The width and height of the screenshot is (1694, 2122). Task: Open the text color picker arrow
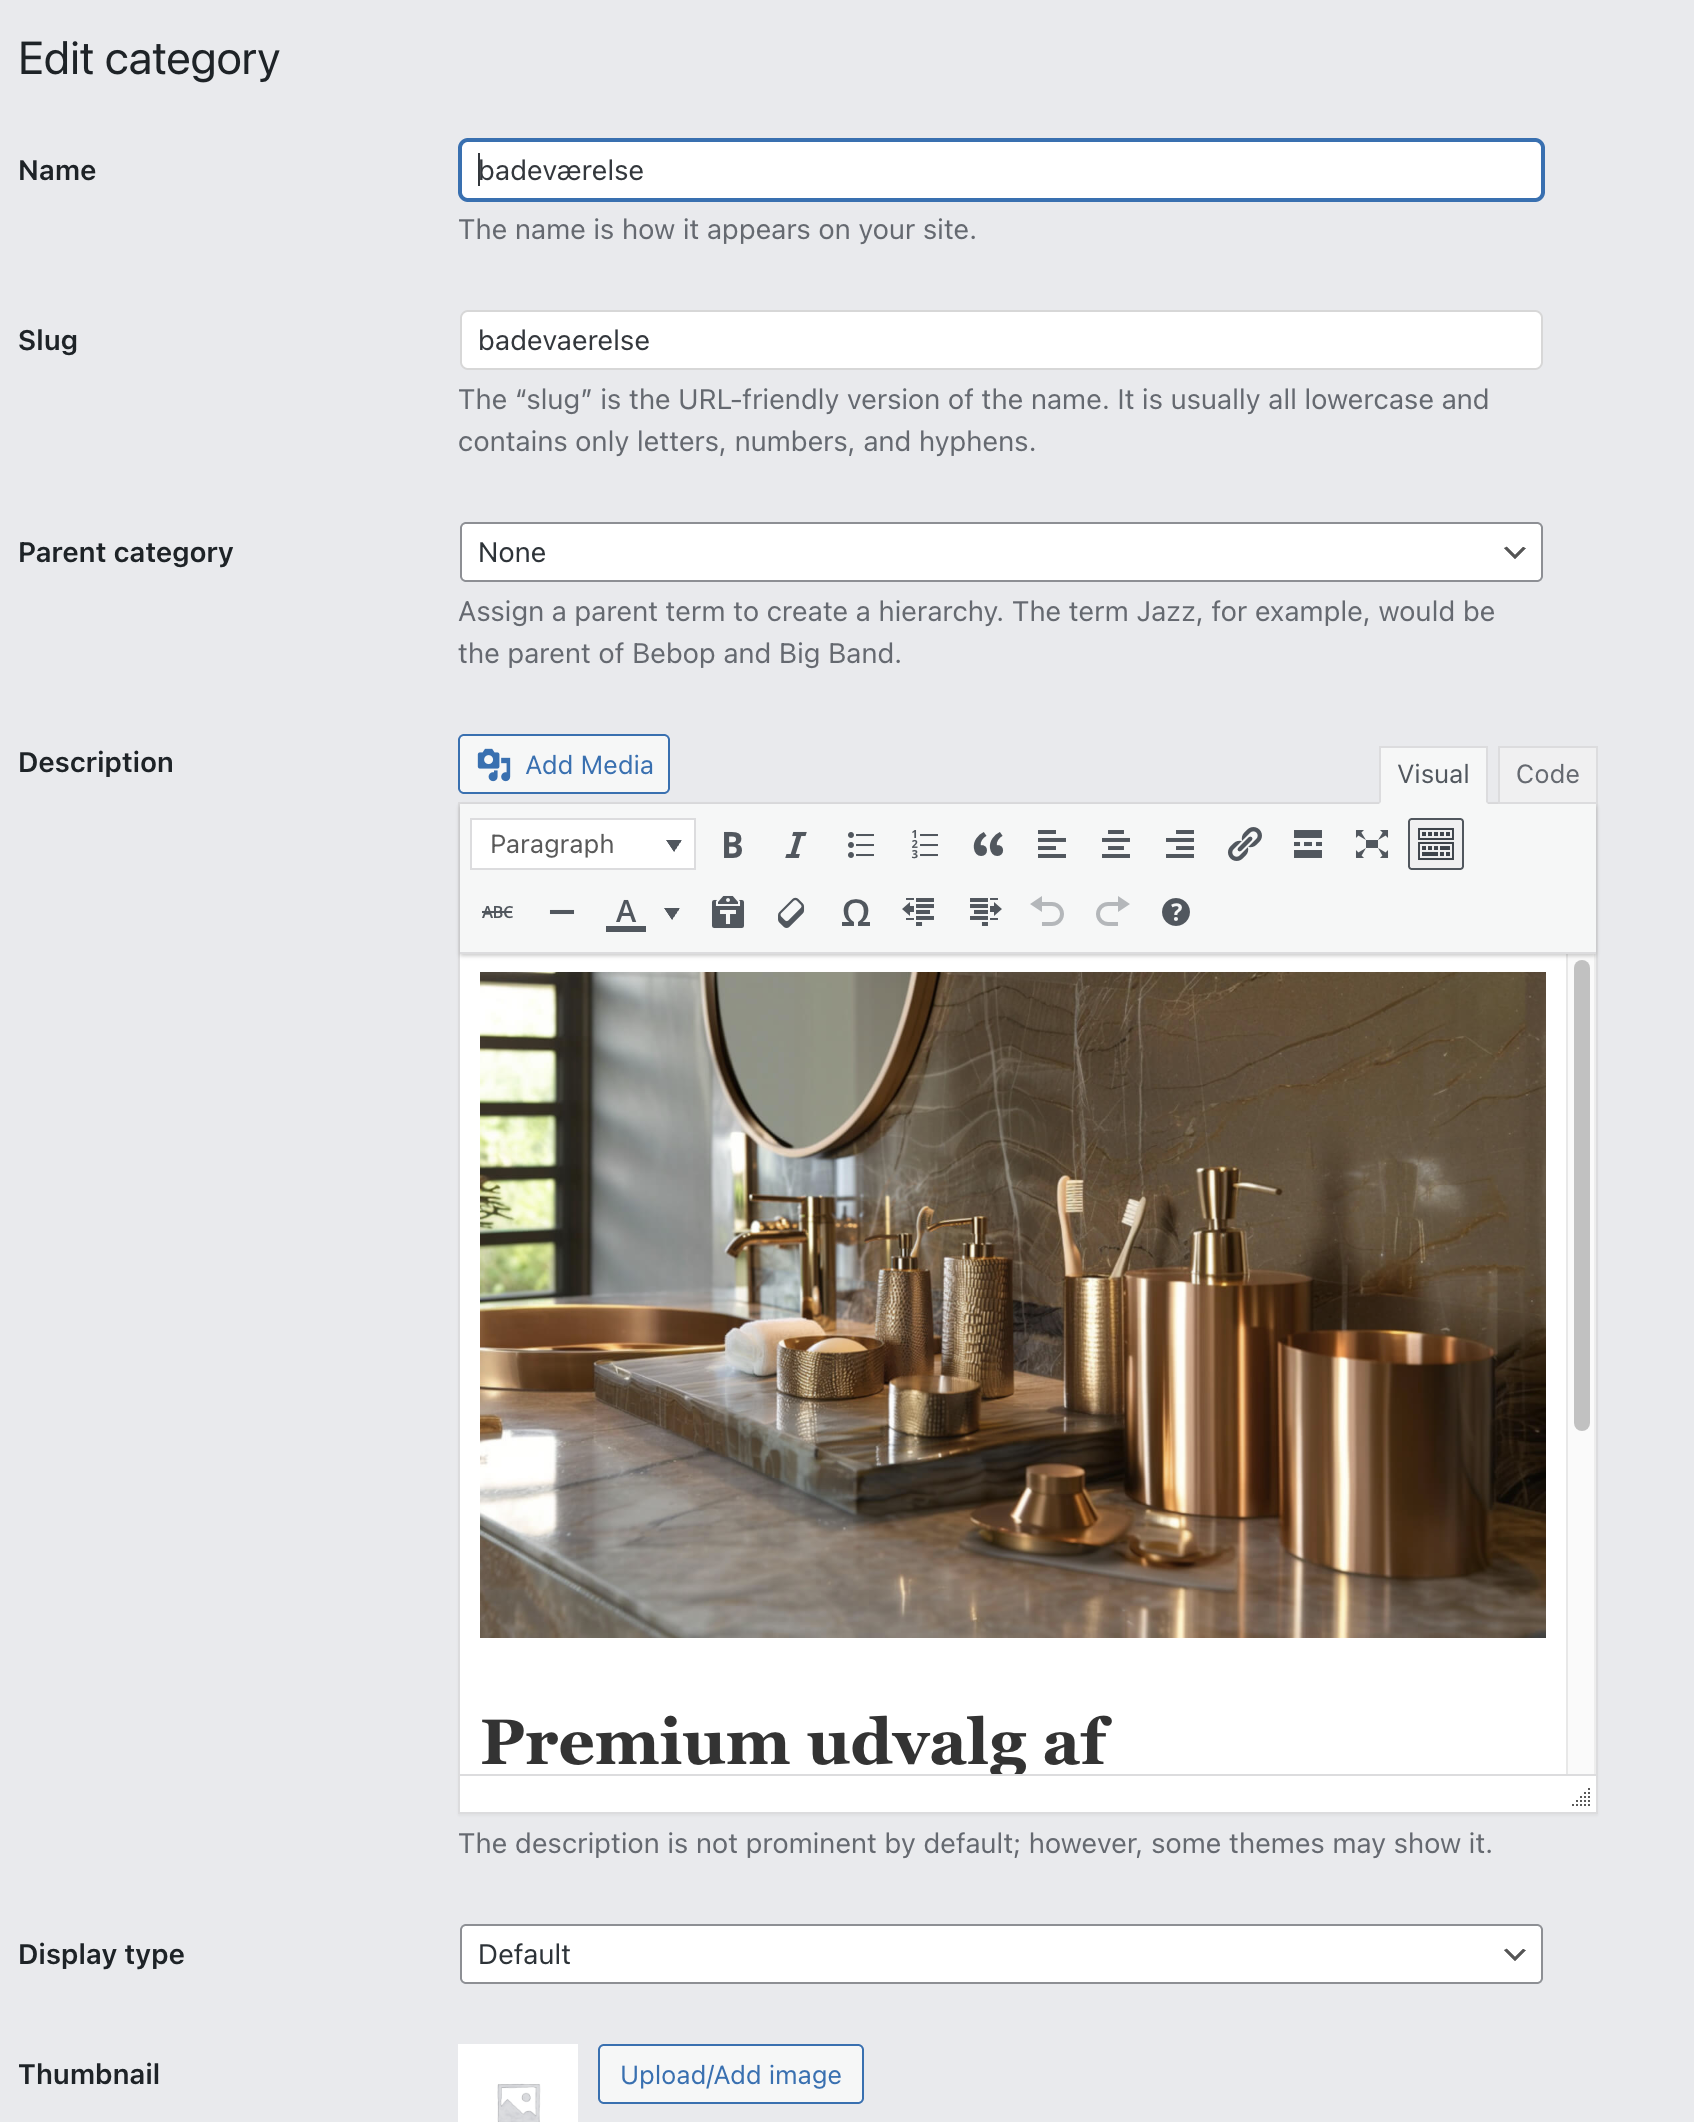tap(672, 912)
